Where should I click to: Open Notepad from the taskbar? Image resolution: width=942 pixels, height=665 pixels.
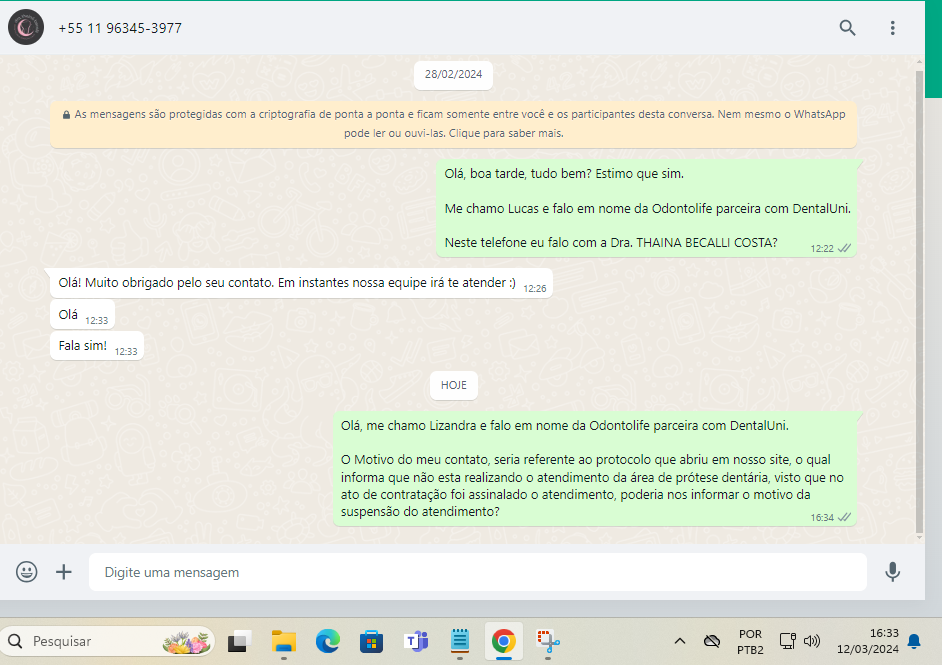click(x=460, y=641)
